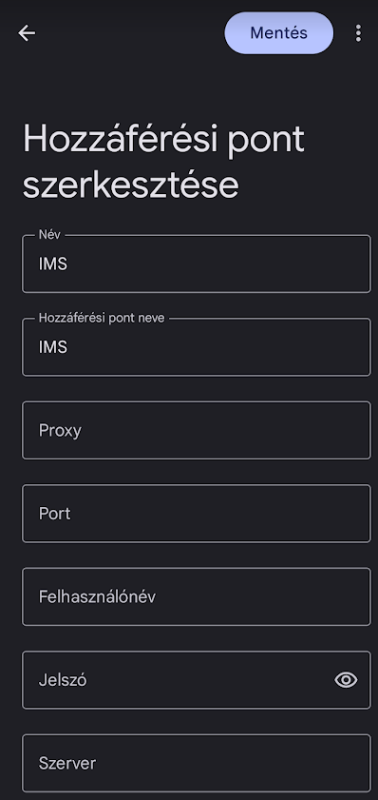Focus the Név input field
Viewport: 378px width, 800px height.
click(196, 264)
